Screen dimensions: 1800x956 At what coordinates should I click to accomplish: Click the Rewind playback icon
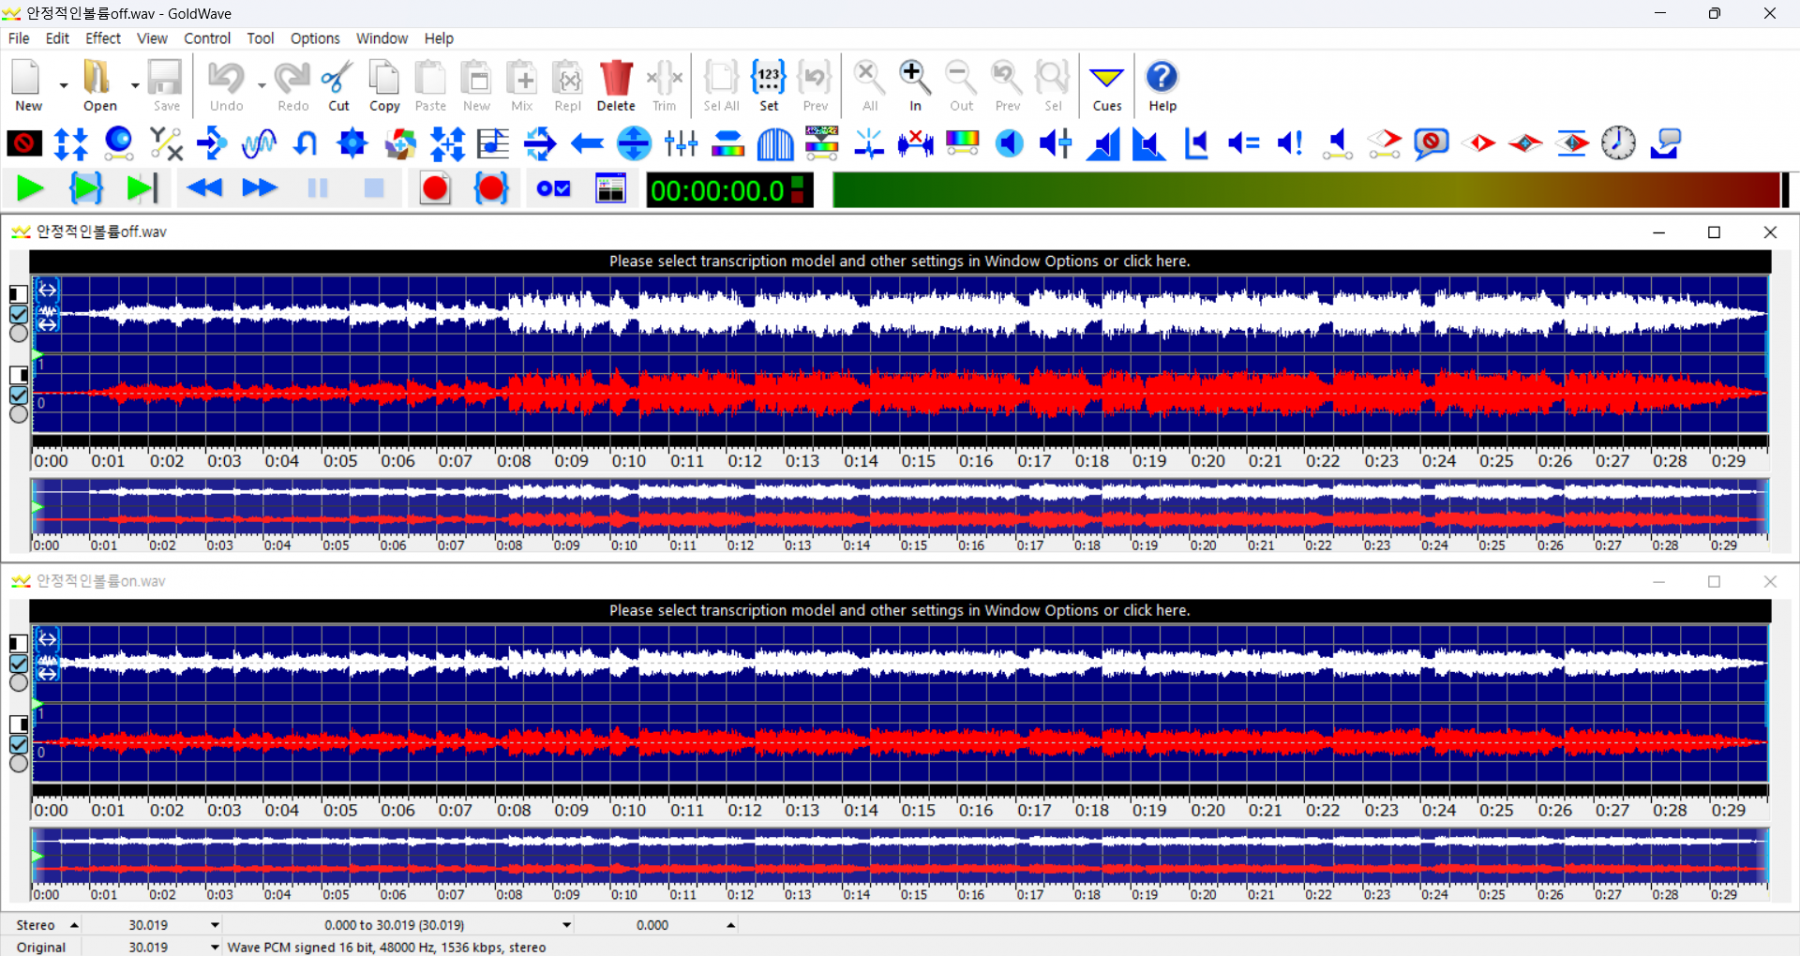click(205, 188)
